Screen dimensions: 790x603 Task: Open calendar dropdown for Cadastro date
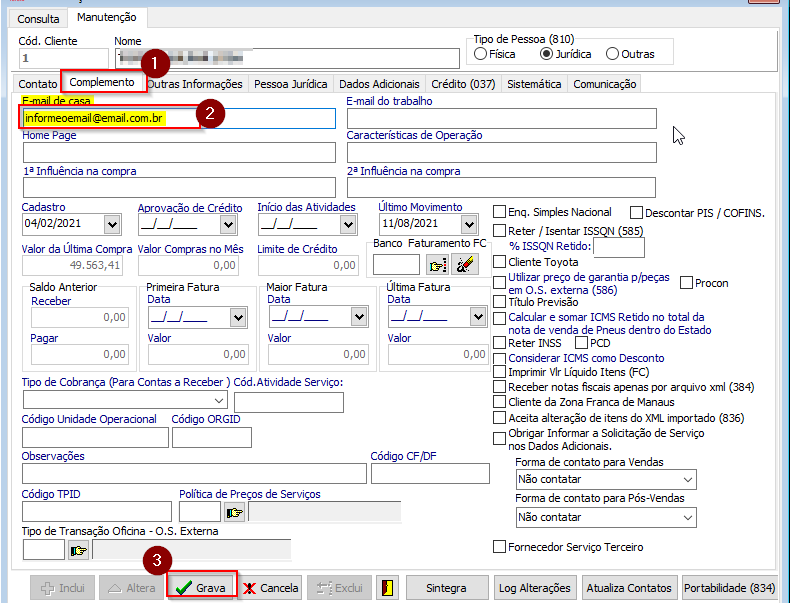[x=110, y=225]
